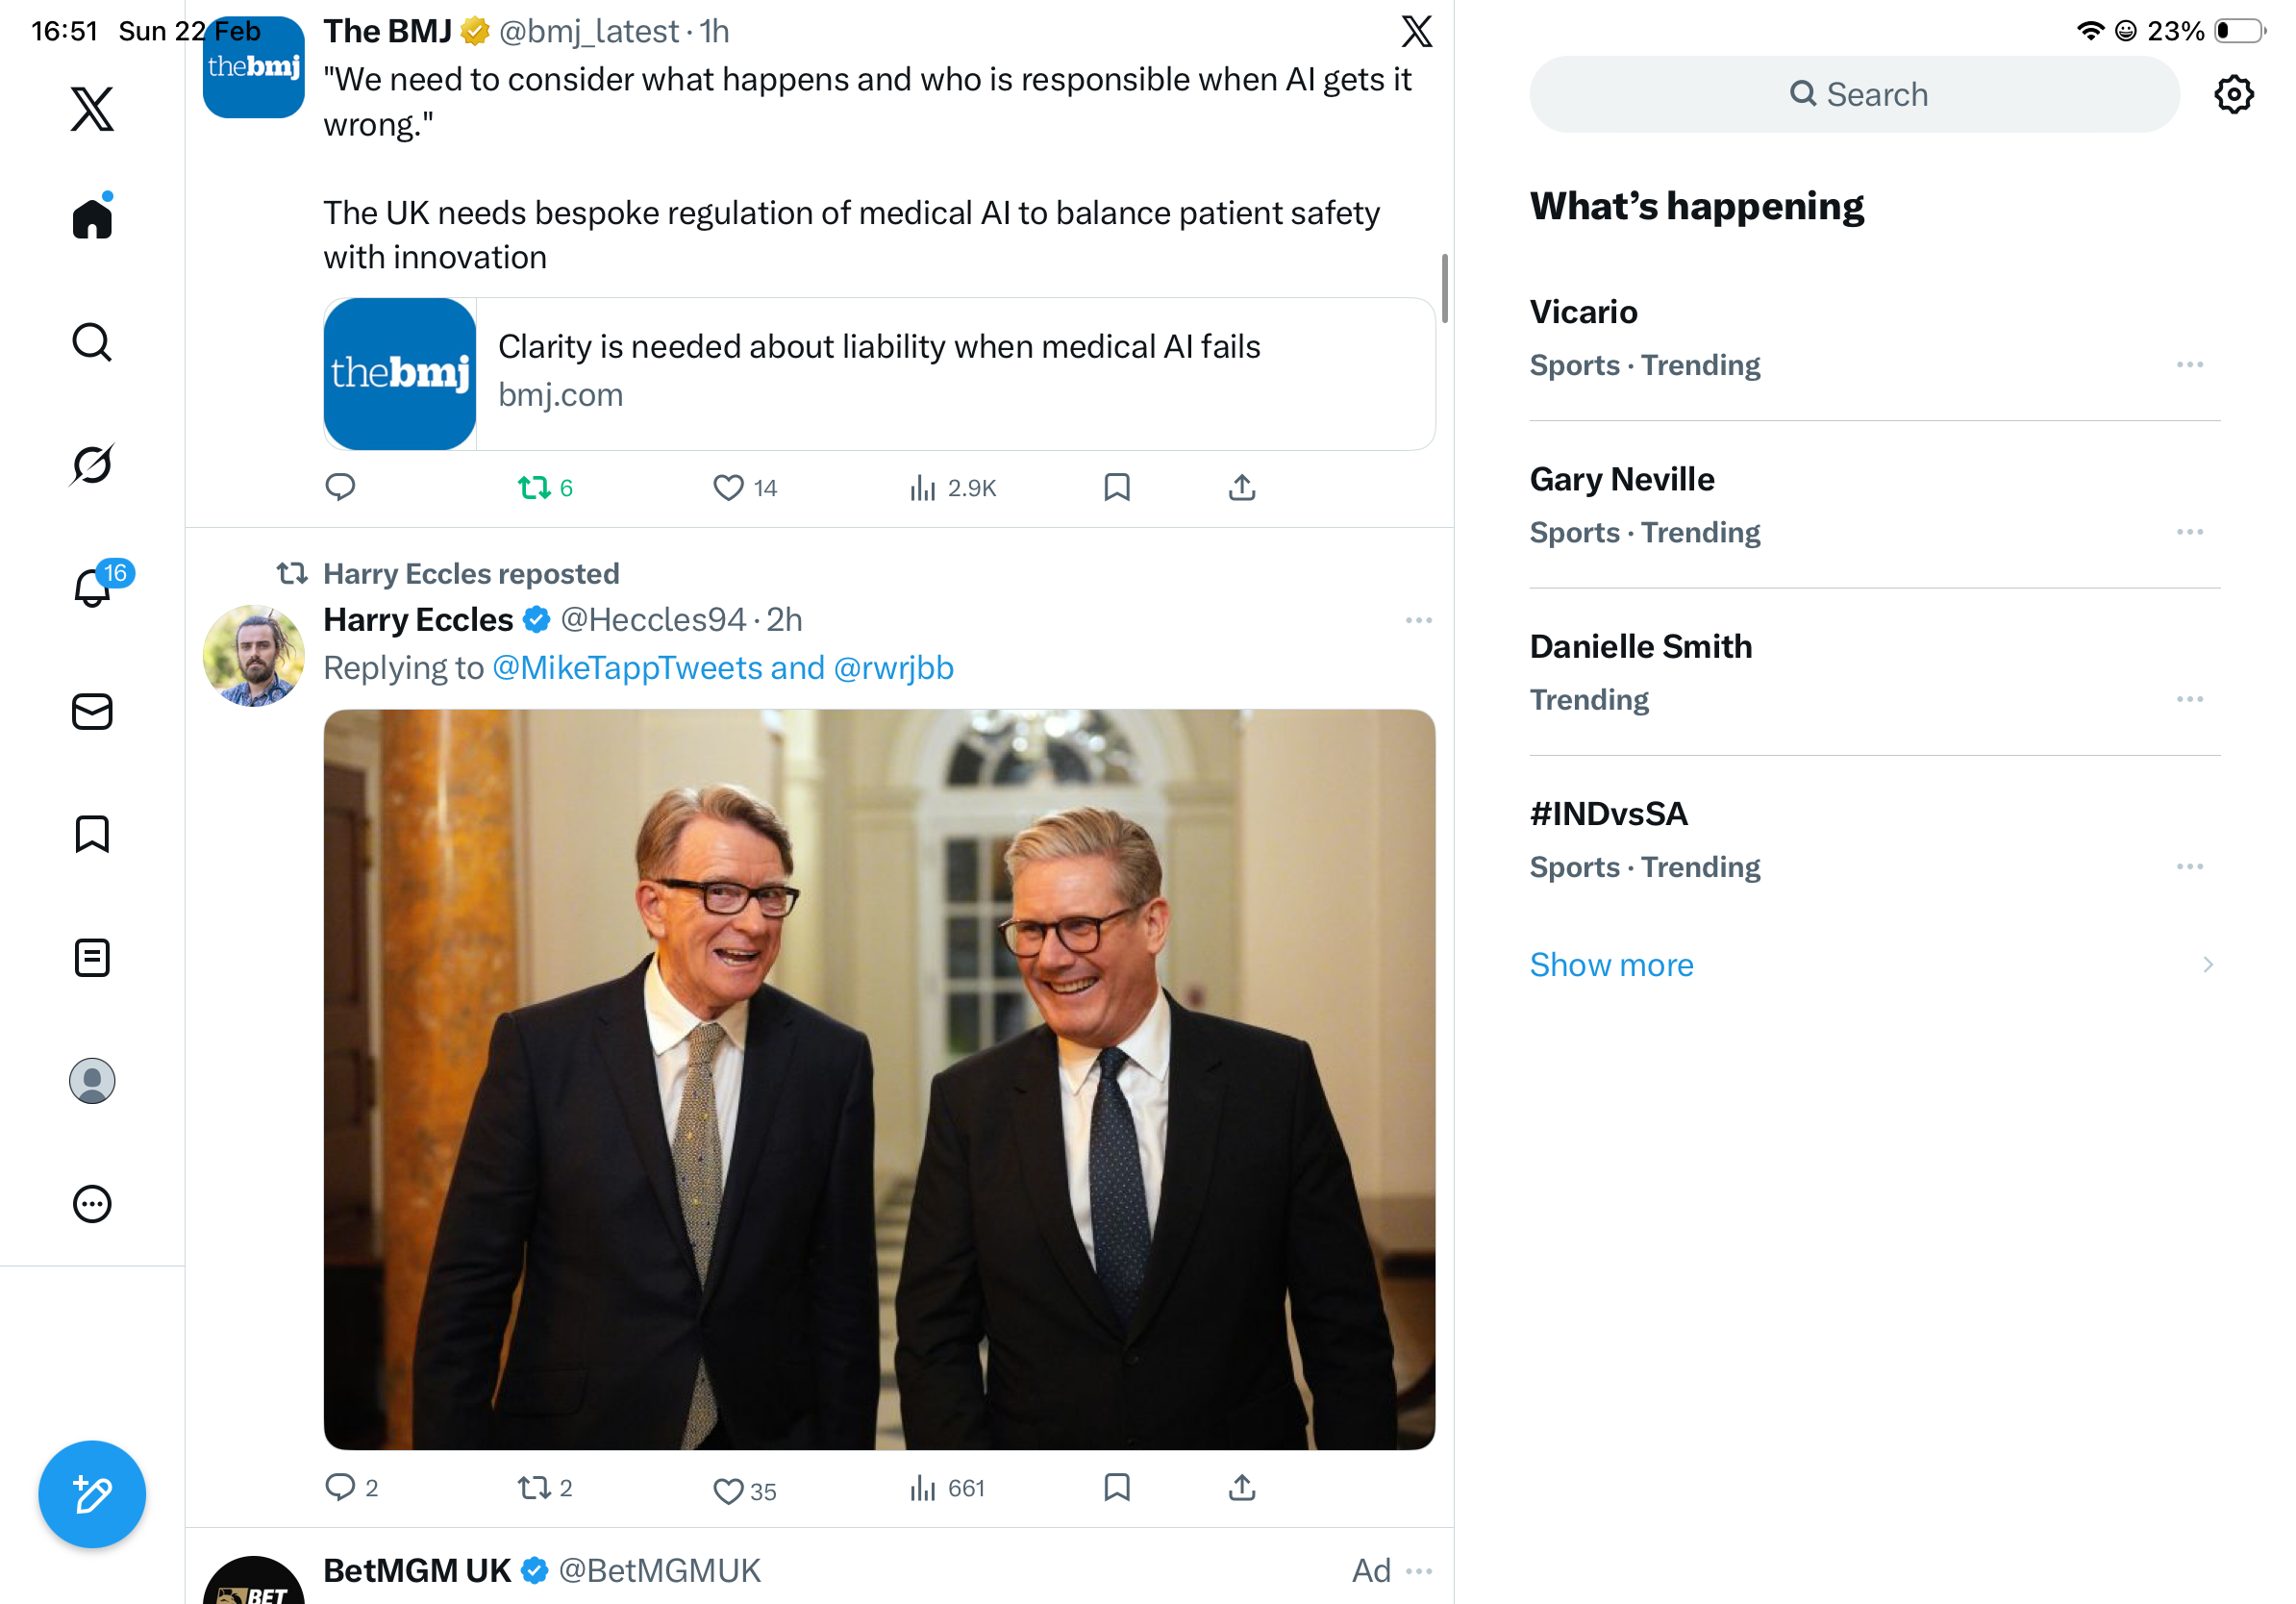Open more options on Harry Eccles post
This screenshot has width=2296, height=1604.
(1418, 620)
